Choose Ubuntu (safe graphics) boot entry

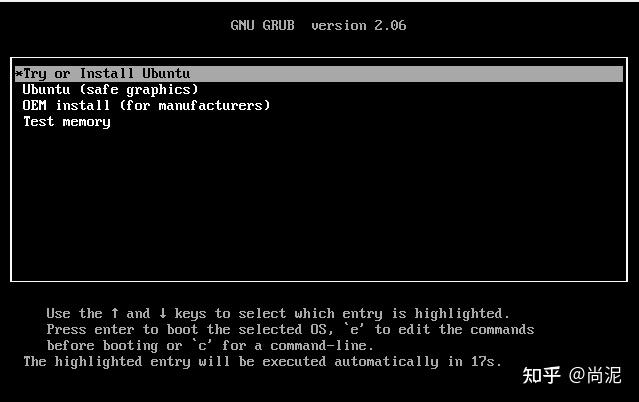coord(110,90)
